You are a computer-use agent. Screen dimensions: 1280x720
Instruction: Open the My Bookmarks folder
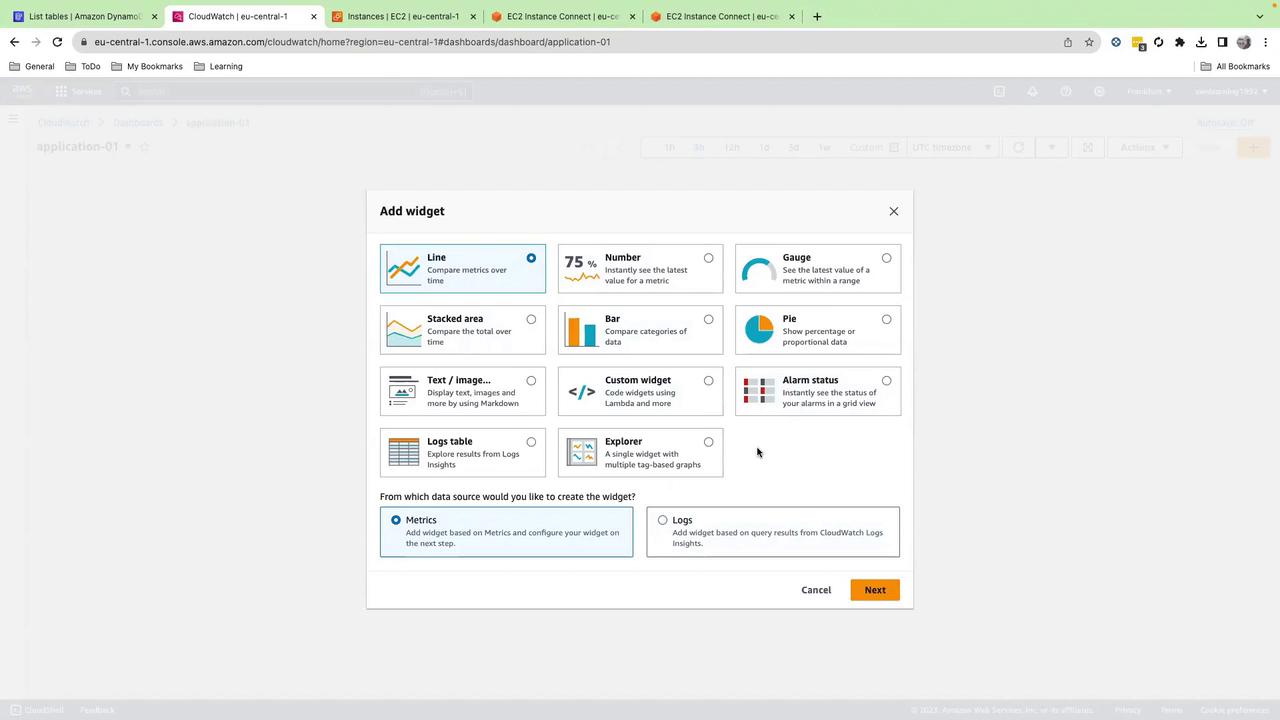(x=147, y=66)
